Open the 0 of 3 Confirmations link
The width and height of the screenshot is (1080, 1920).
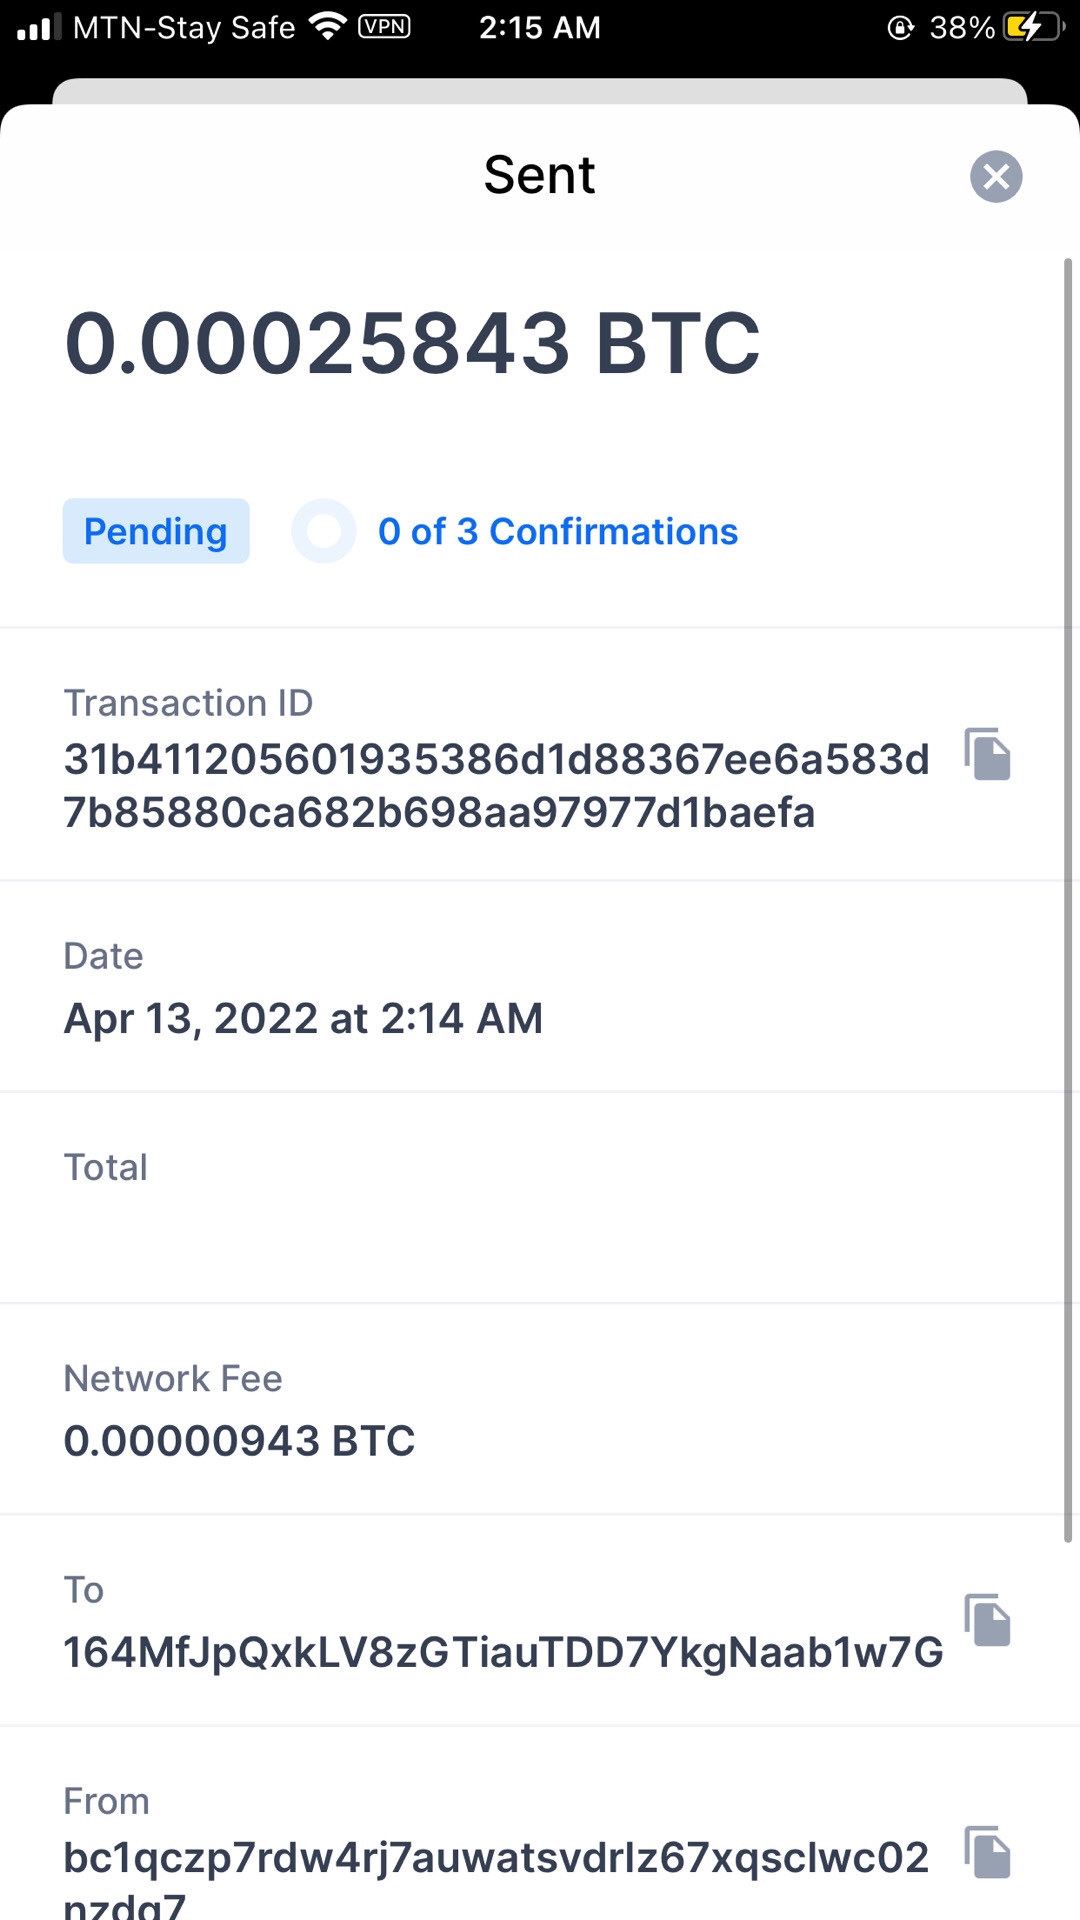558,532
